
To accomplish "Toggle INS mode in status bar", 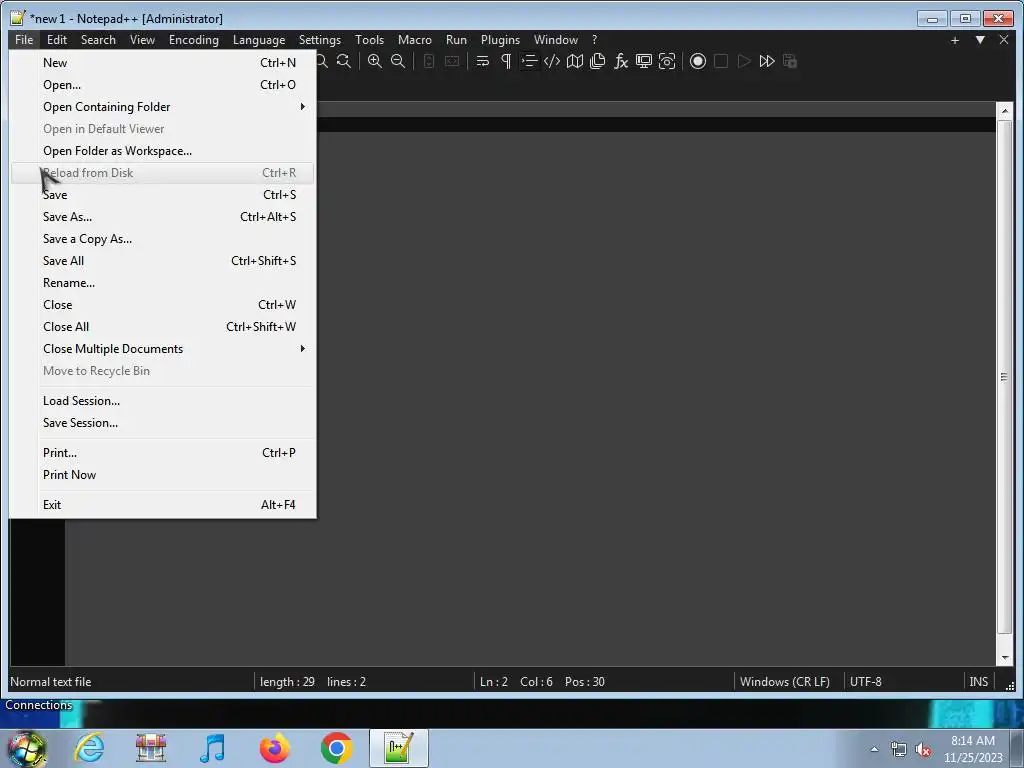I will pyautogui.click(x=978, y=682).
